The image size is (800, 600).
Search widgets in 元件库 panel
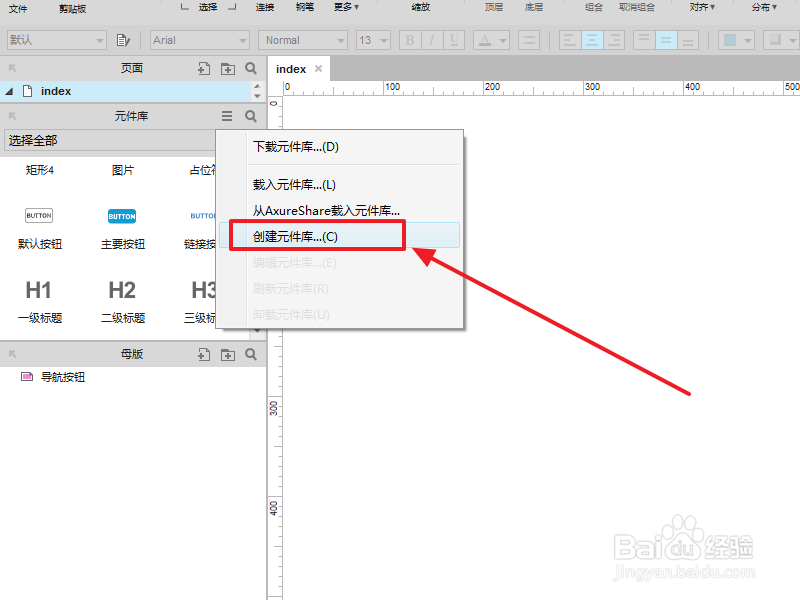251,116
